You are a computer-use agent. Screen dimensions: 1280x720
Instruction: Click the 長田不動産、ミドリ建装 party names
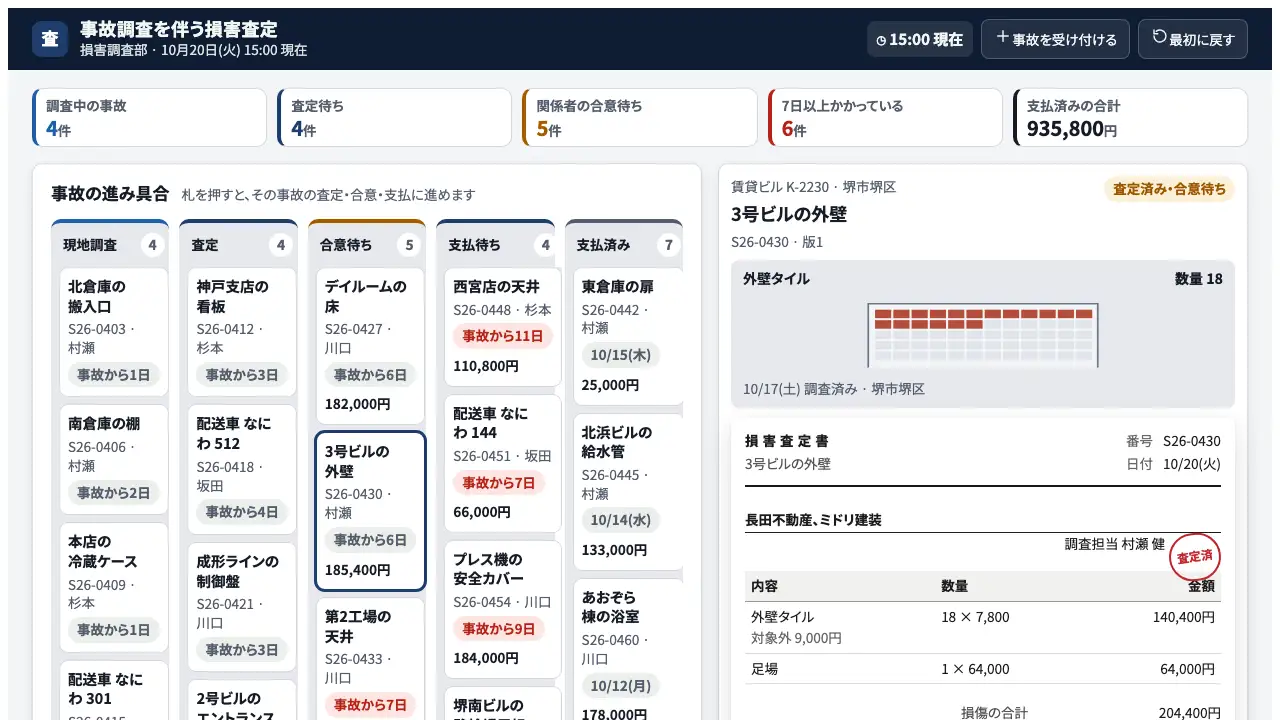(813, 520)
